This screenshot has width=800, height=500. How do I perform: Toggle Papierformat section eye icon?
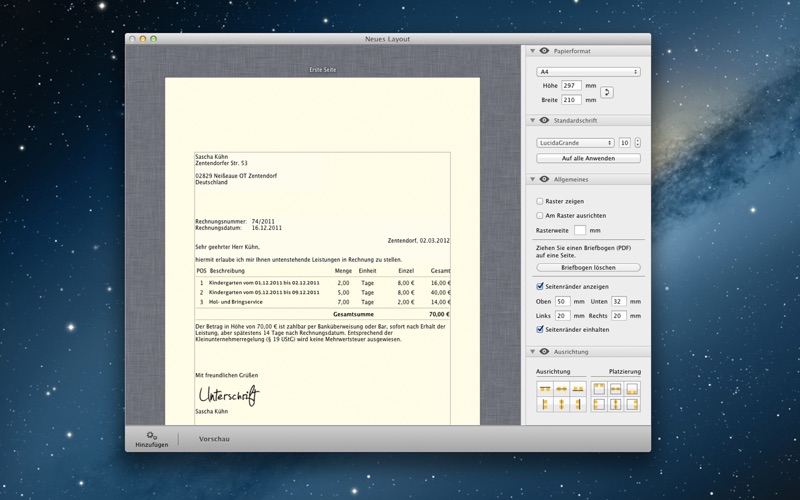point(544,51)
